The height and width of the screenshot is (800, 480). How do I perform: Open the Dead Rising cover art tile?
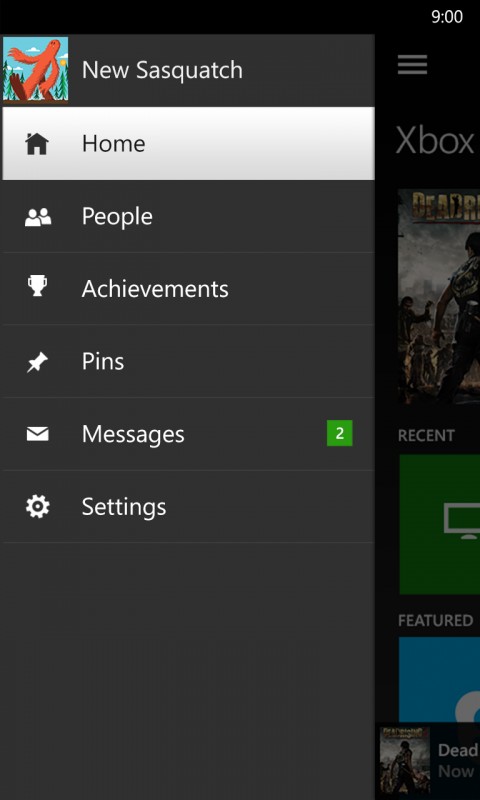point(439,296)
